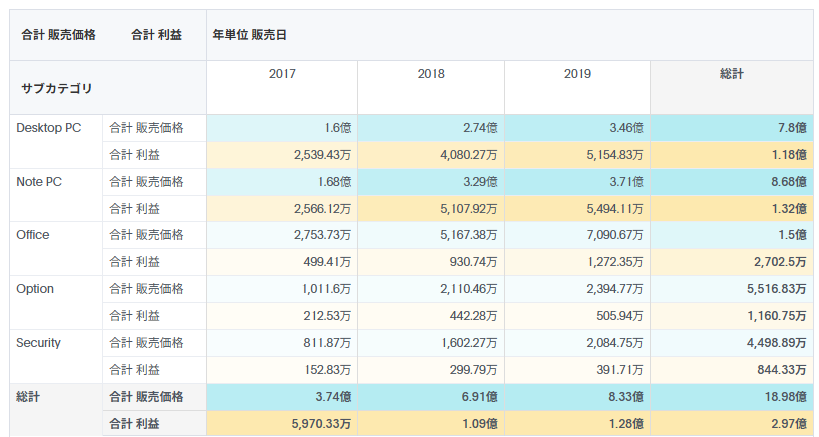Click the 総計 column header

(731, 74)
